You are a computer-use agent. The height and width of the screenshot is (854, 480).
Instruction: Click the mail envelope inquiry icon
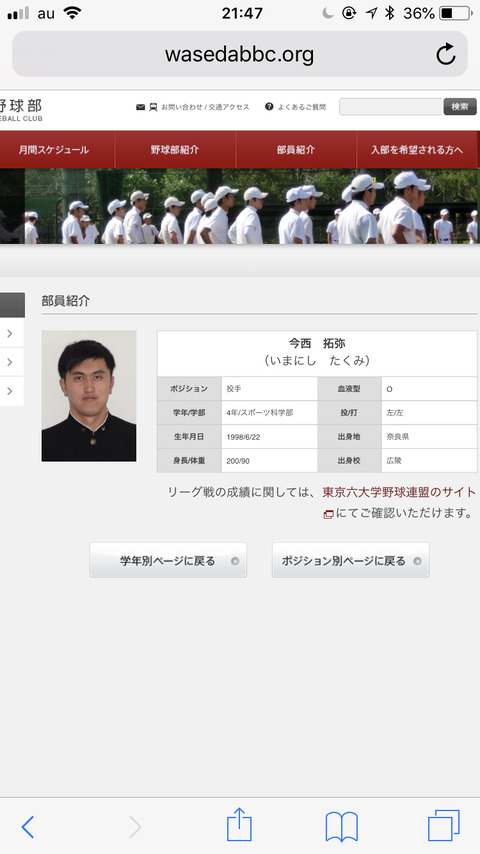coord(141,107)
